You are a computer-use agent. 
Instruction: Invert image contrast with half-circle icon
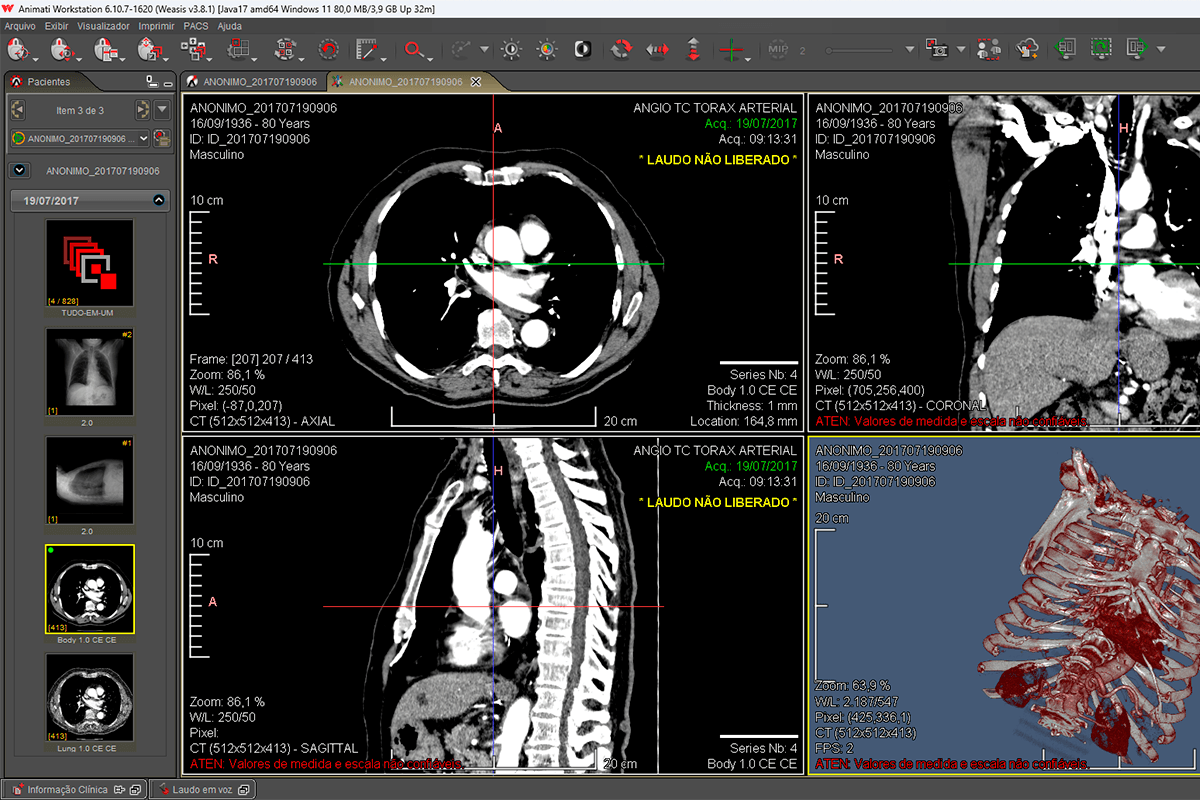pyautogui.click(x=582, y=48)
